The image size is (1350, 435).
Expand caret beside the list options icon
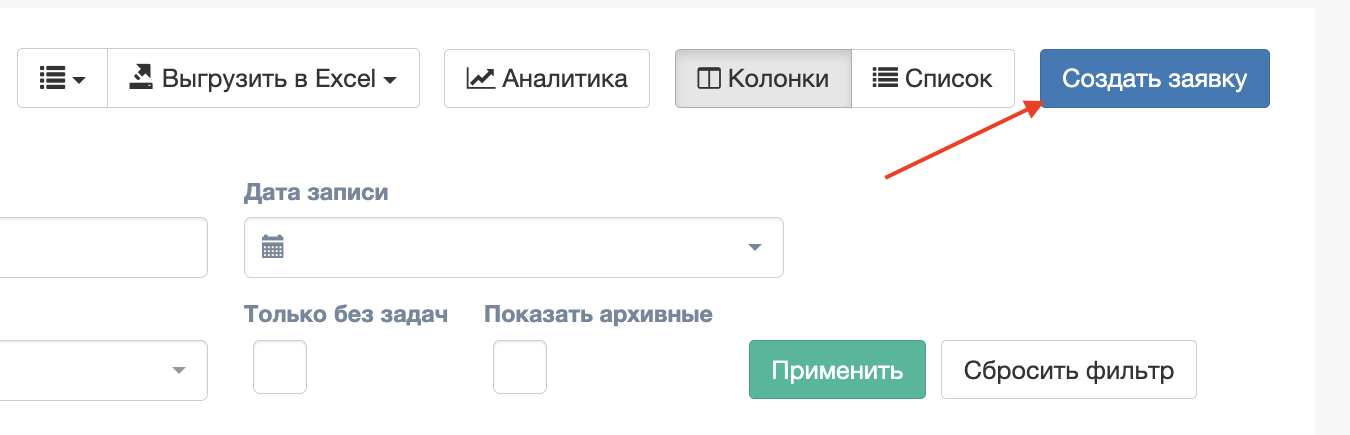[x=78, y=79]
